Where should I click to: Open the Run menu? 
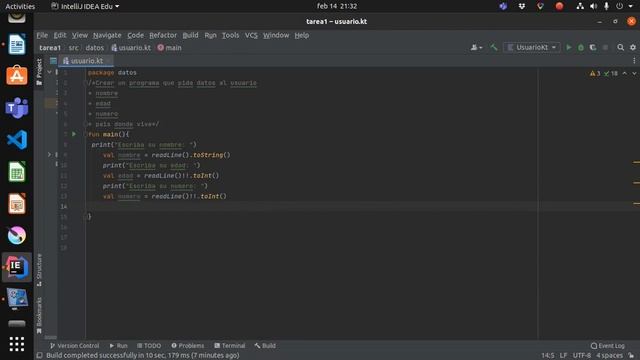(210, 35)
